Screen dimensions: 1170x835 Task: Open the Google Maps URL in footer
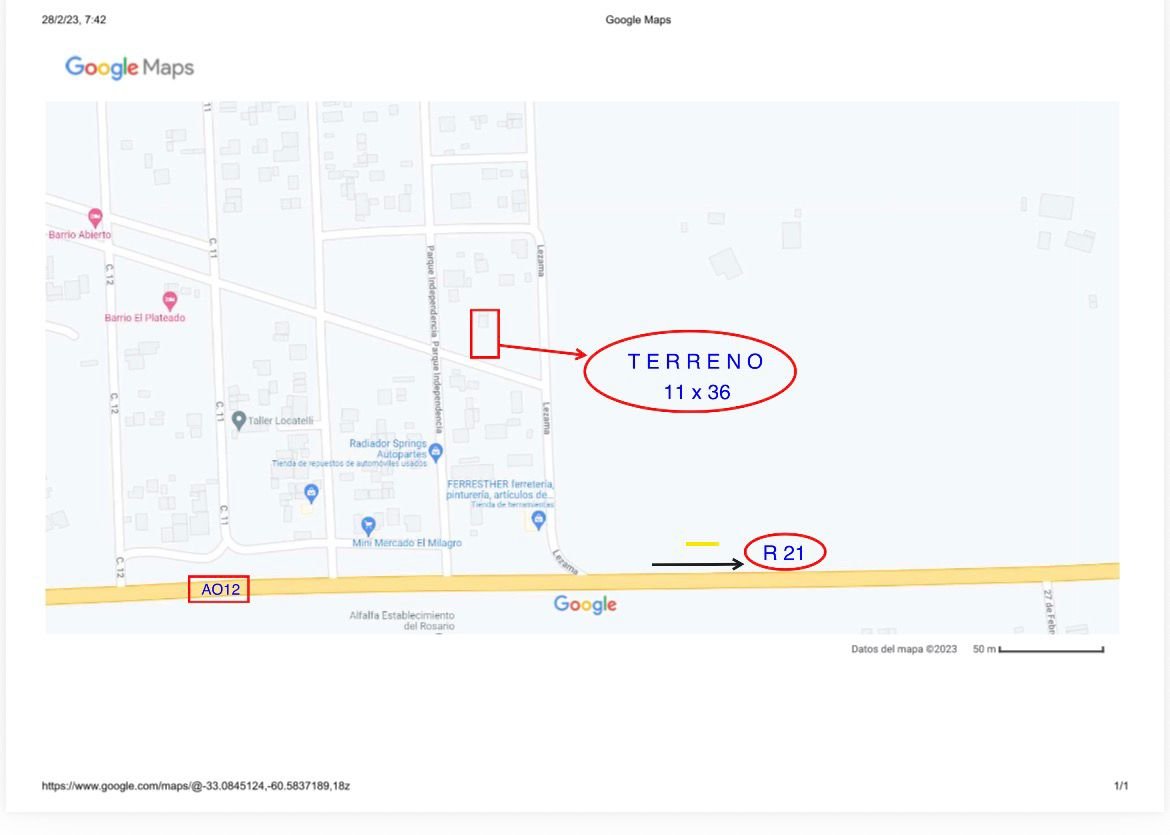point(195,786)
